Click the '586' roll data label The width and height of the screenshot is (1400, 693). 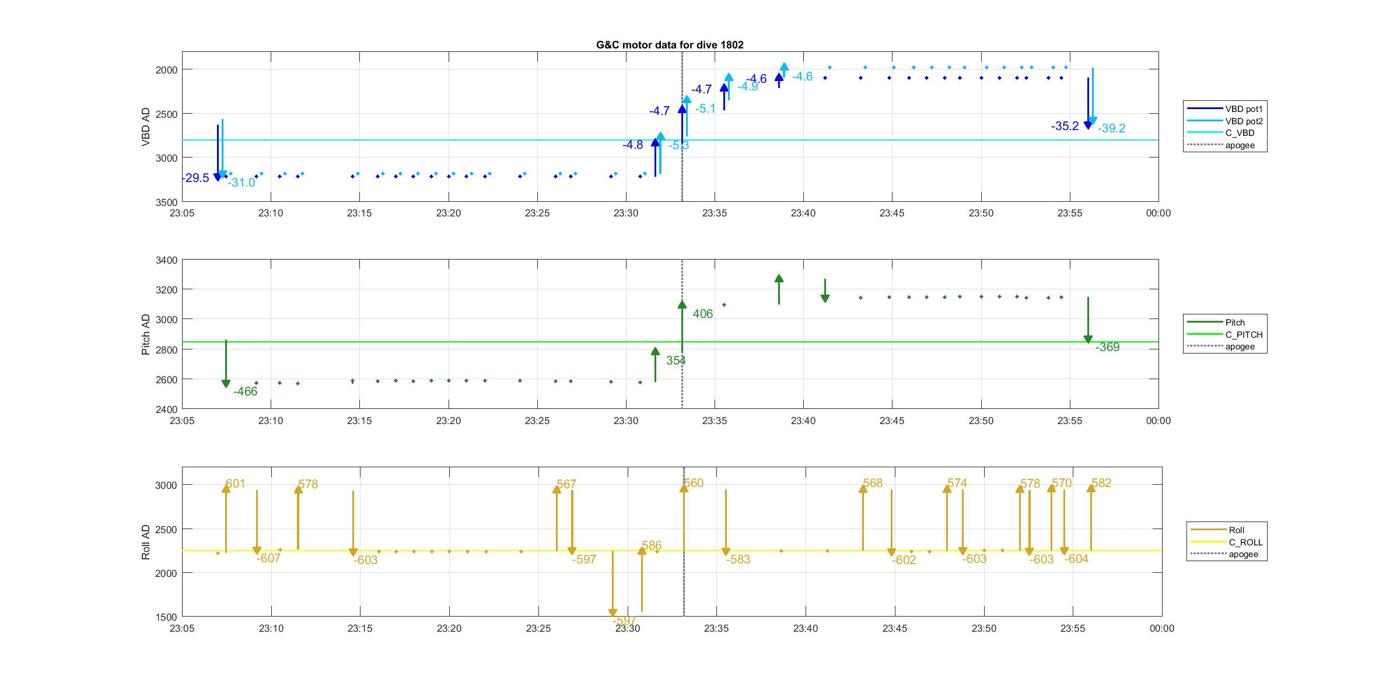click(652, 546)
